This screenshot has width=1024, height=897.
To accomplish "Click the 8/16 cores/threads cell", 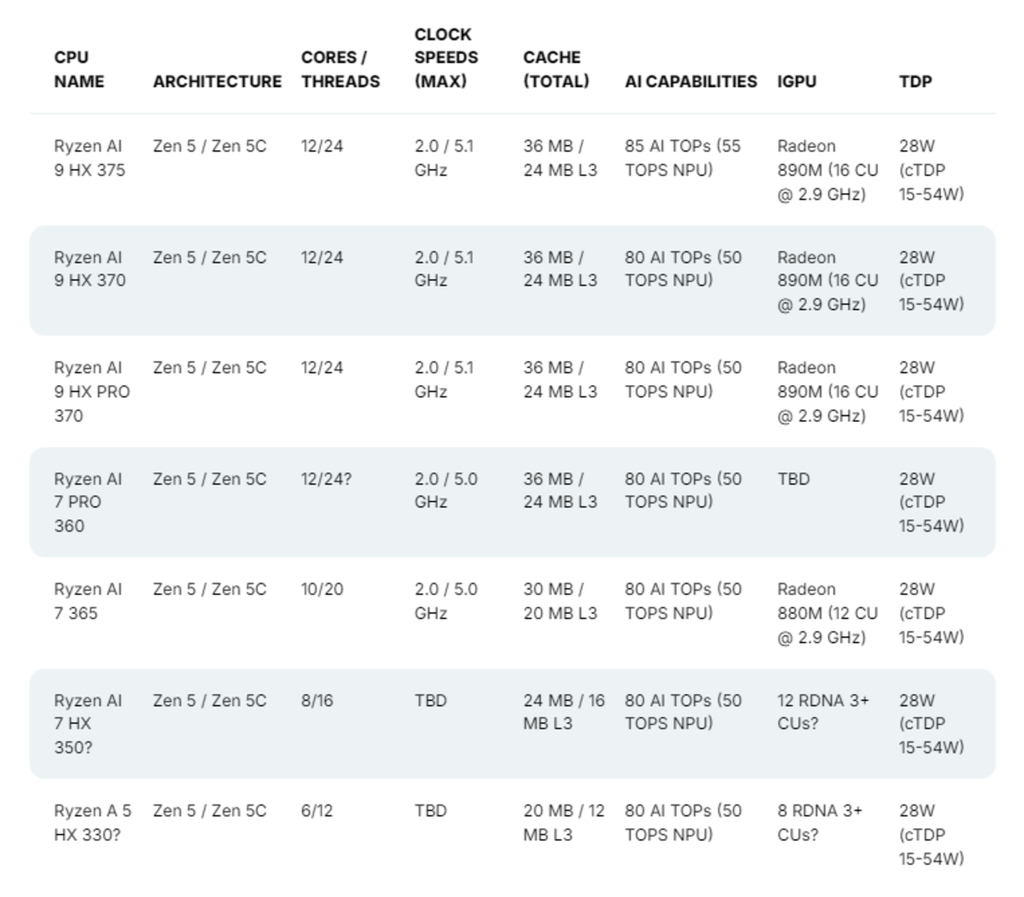I will (317, 700).
